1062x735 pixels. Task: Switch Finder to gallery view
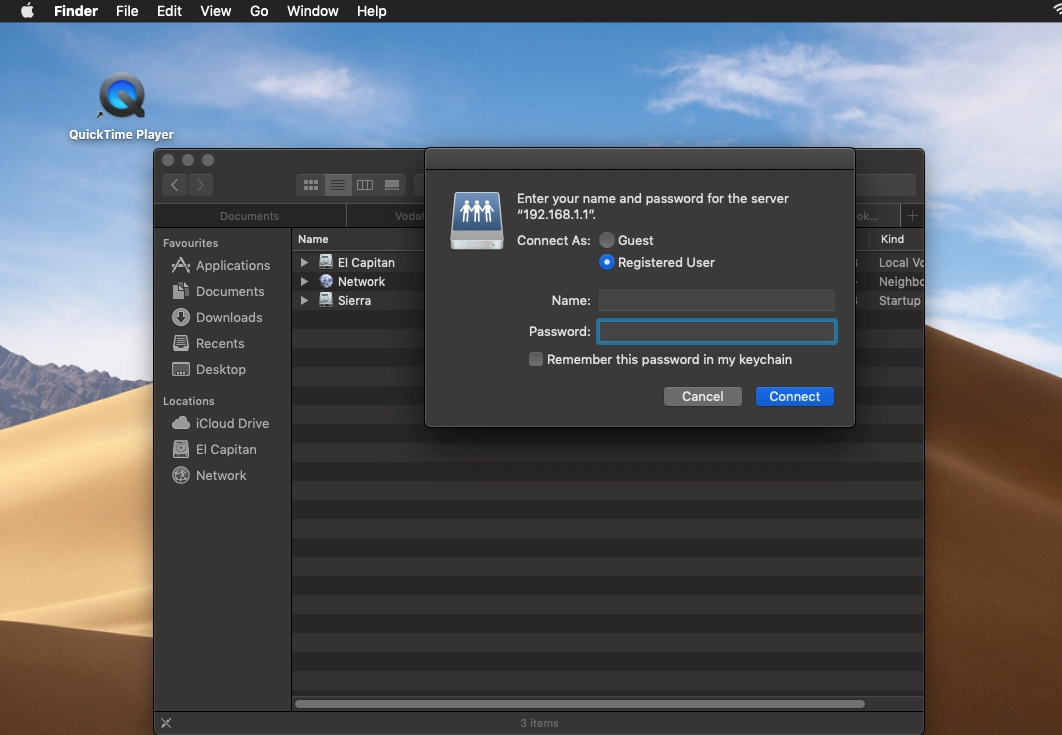point(392,185)
